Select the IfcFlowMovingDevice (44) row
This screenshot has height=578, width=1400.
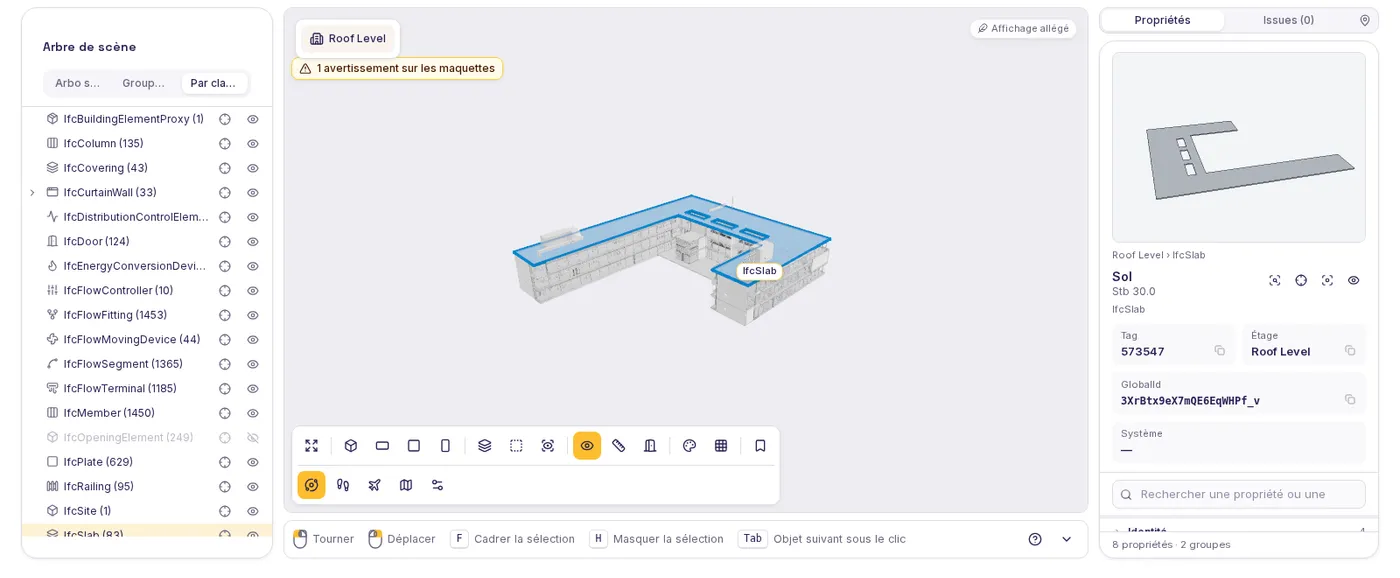click(x=147, y=340)
